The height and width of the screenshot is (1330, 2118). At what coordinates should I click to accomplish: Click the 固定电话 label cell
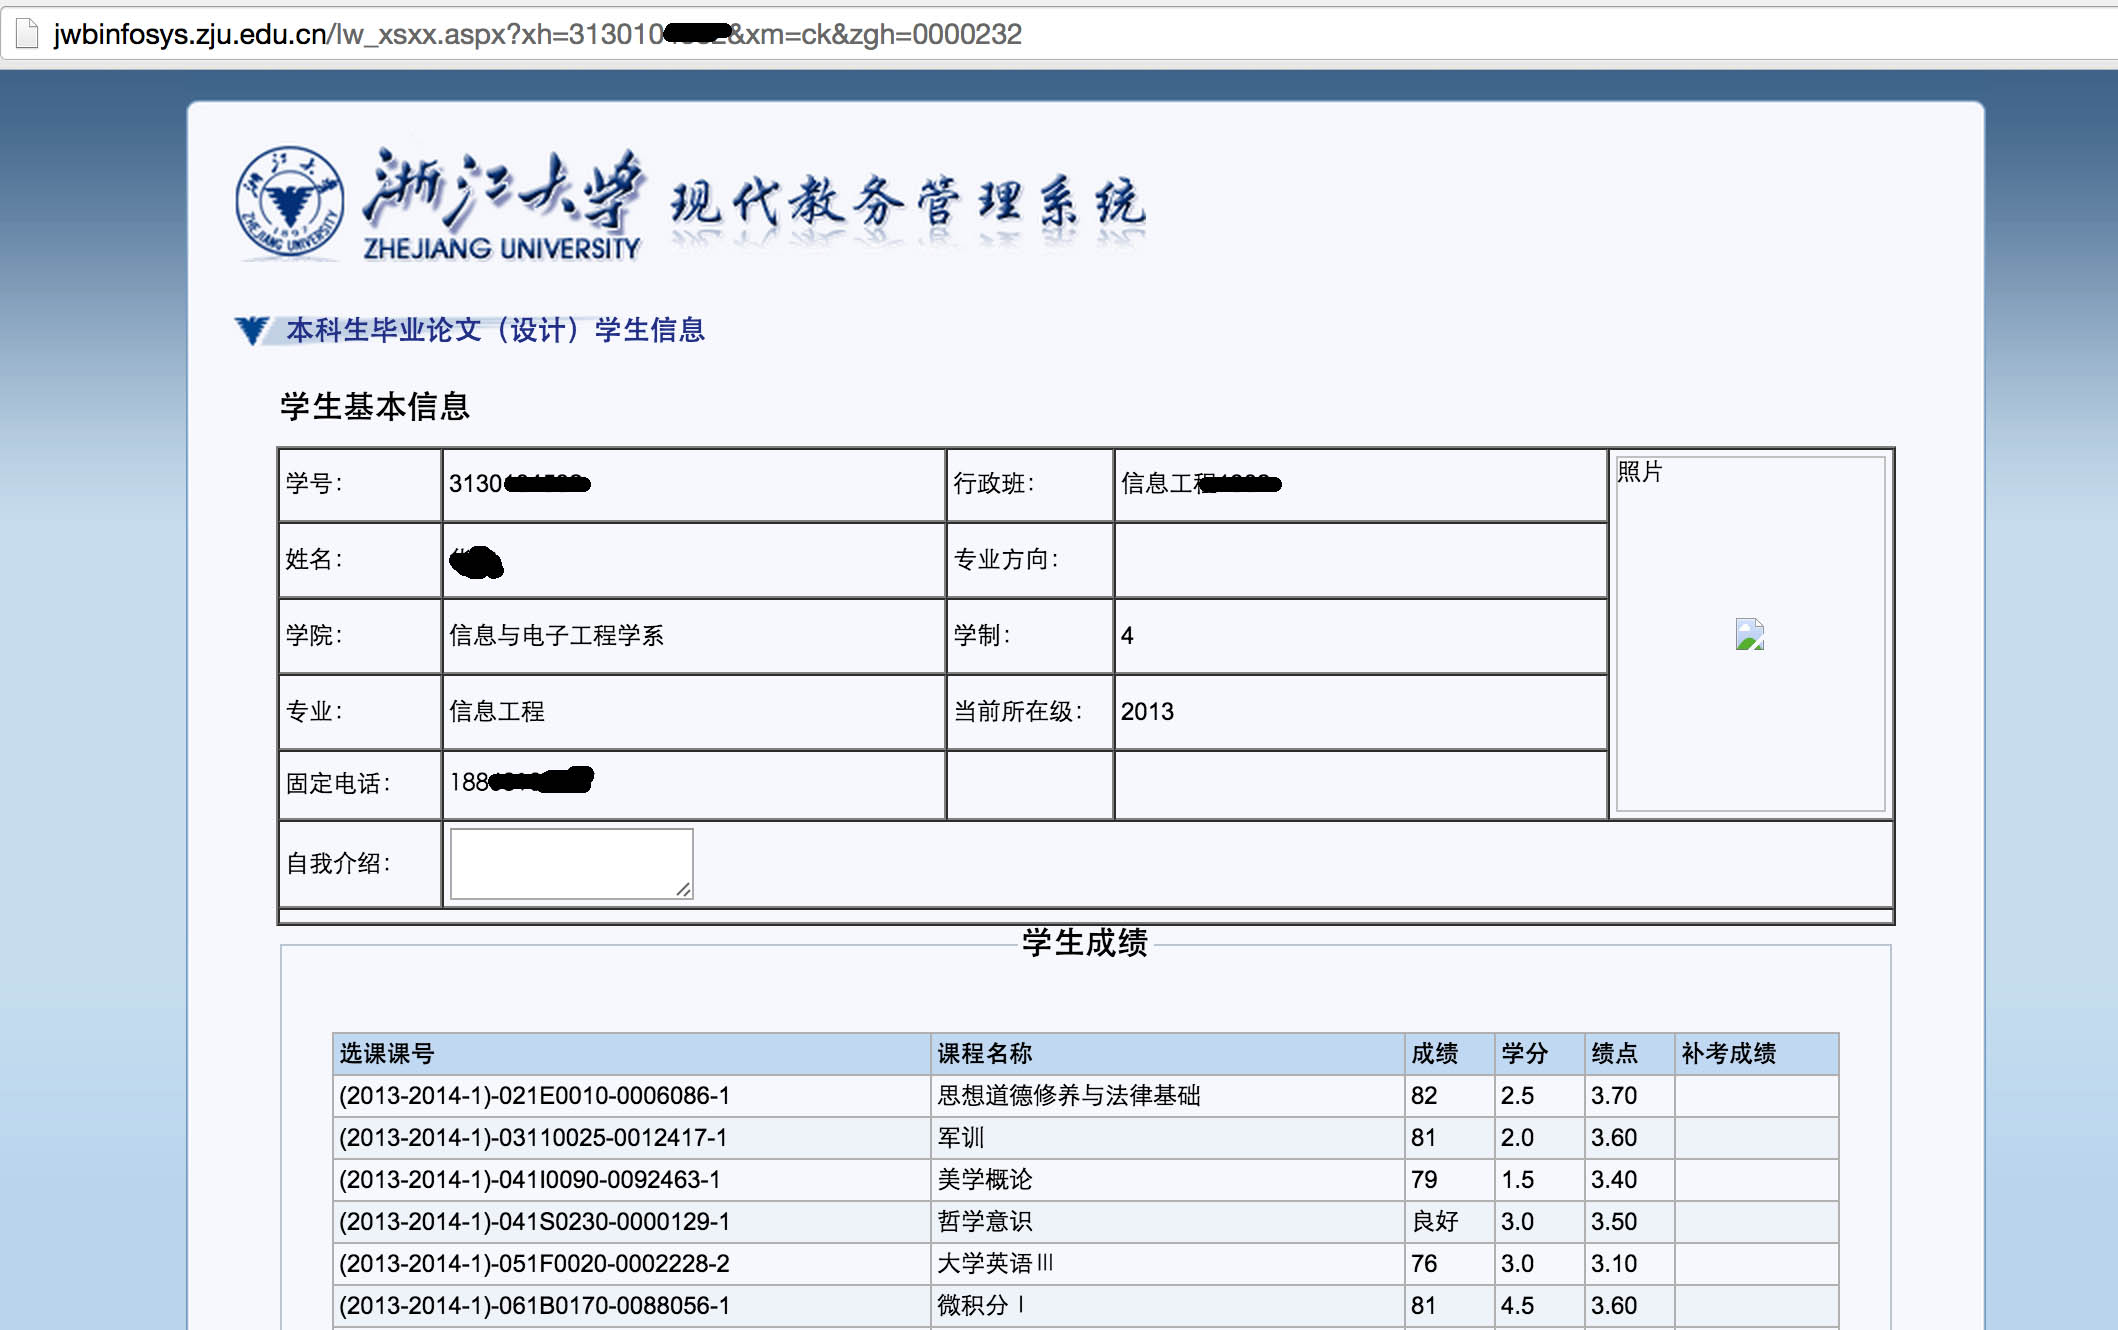pyautogui.click(x=360, y=784)
